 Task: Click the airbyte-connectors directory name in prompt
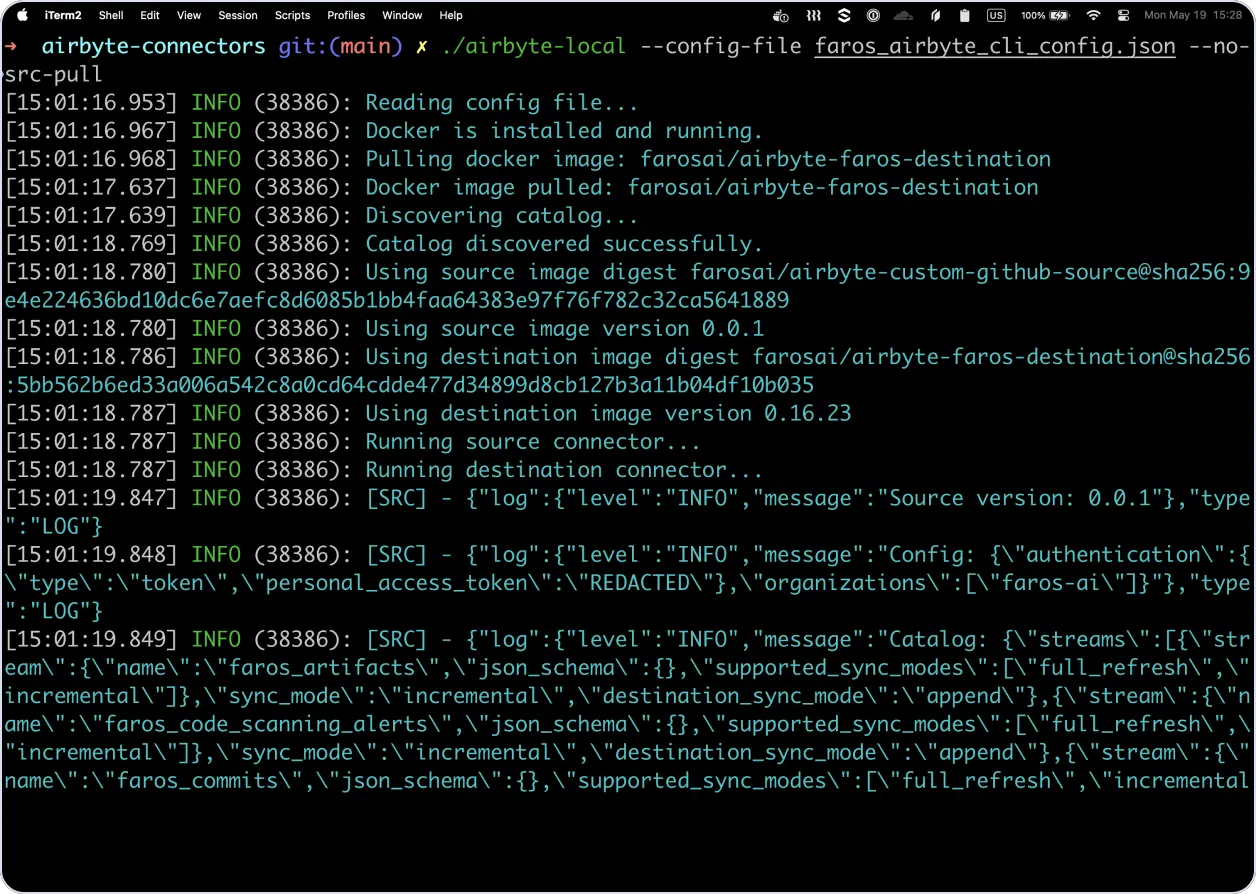[x=154, y=46]
